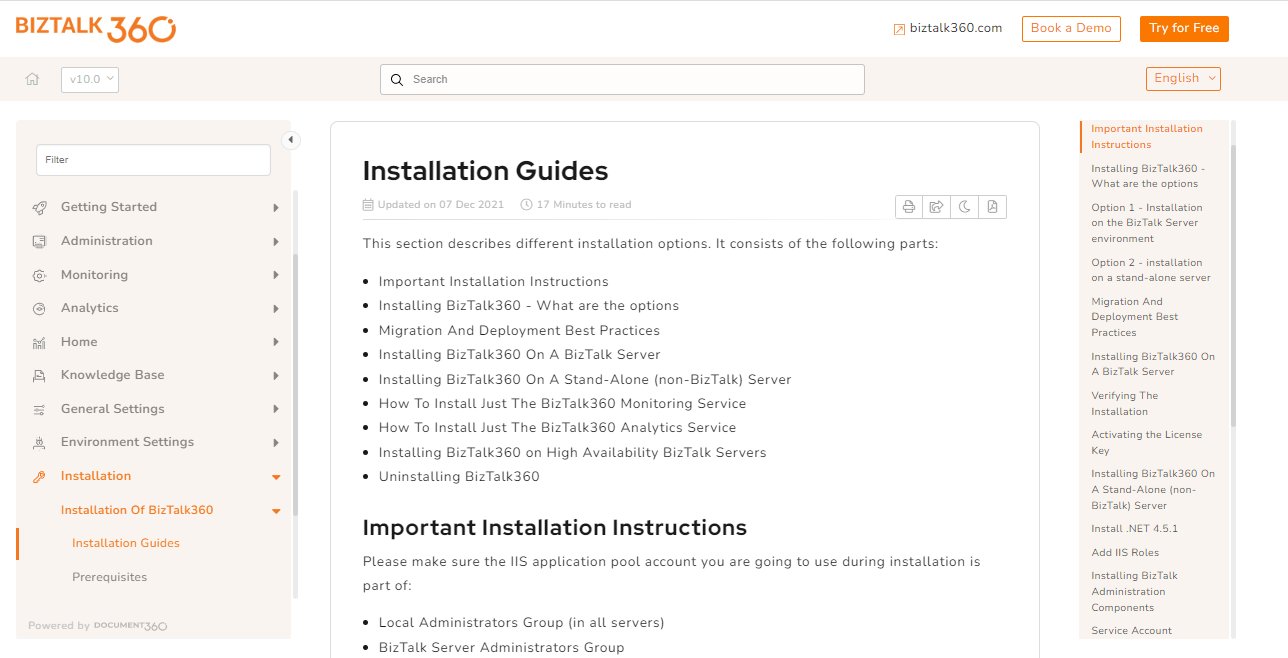The width and height of the screenshot is (1288, 658).
Task: Toggle dark mode with the moon icon
Action: pos(965,207)
